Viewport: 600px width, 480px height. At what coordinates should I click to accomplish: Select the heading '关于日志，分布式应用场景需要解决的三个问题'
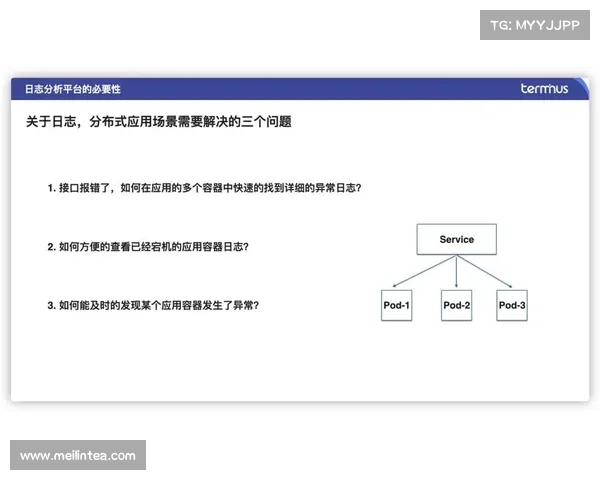tap(159, 122)
